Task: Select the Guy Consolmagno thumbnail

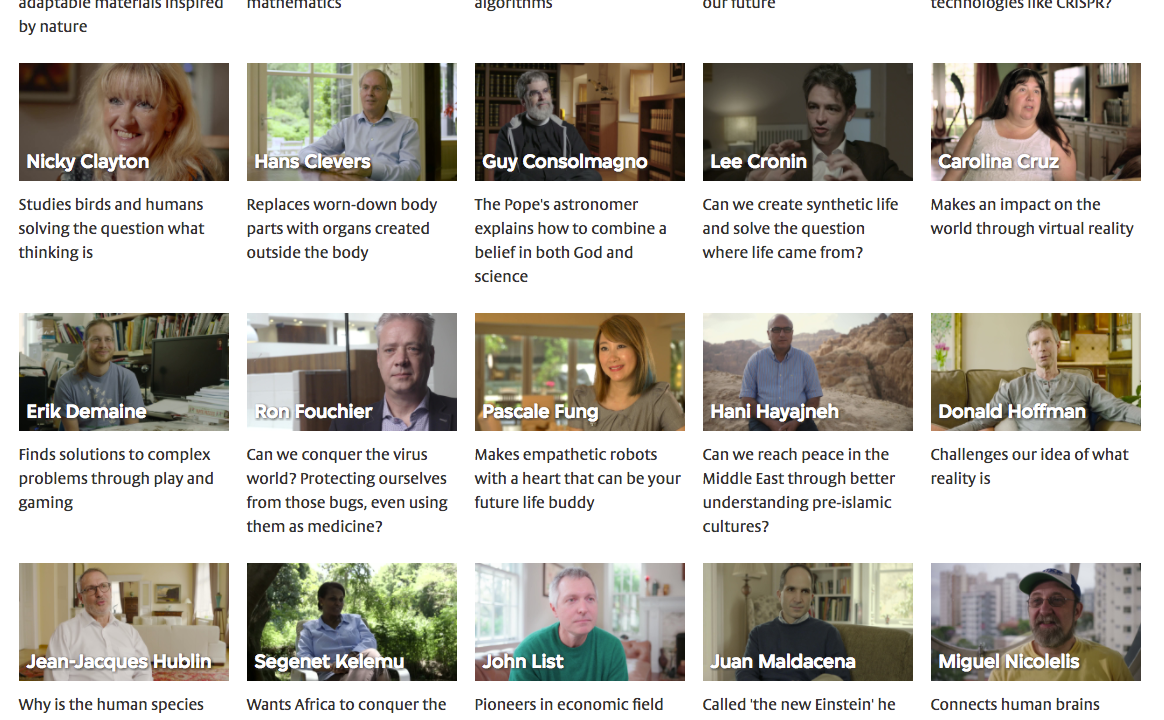Action: (580, 122)
